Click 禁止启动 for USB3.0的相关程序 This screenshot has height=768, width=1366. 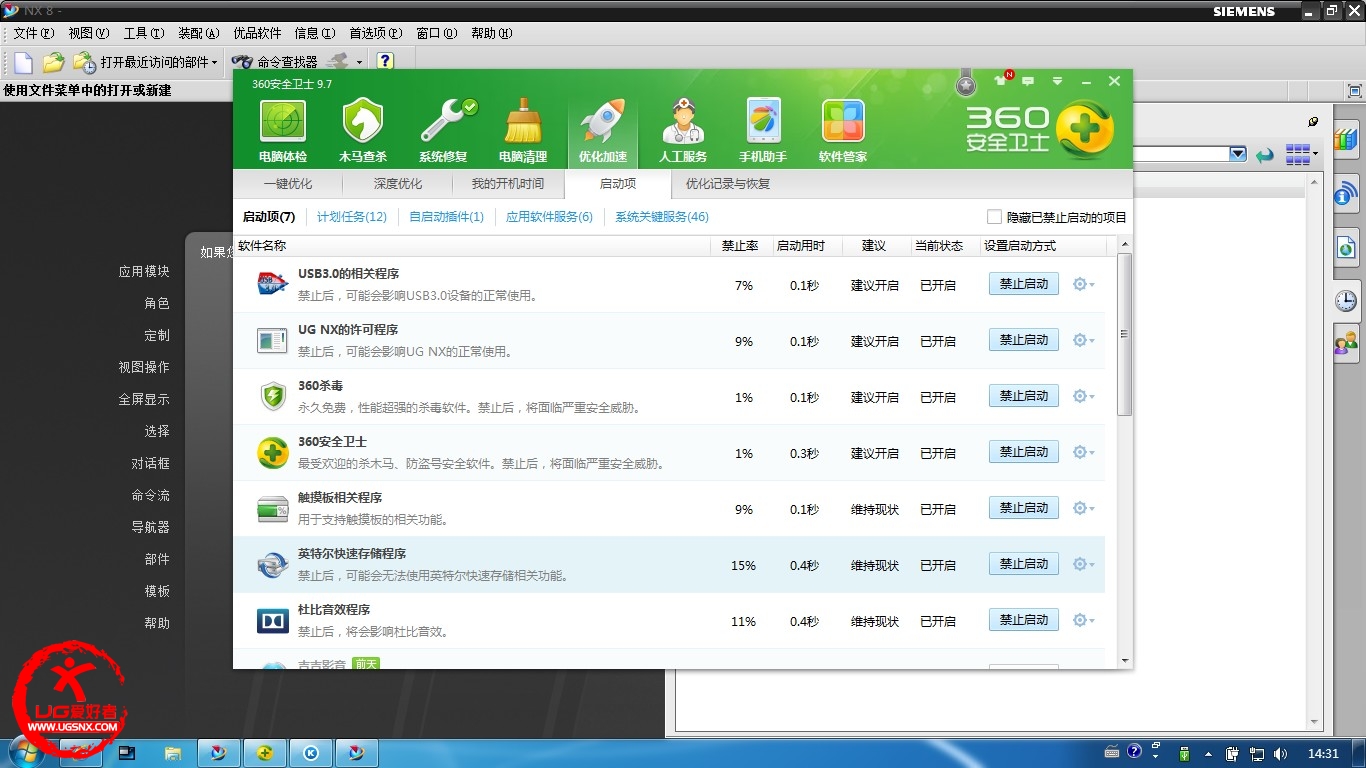click(1024, 284)
